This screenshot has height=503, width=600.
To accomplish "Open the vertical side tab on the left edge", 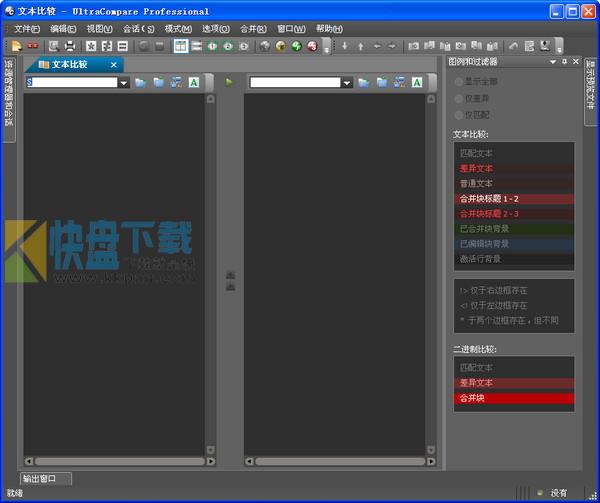I will (8, 100).
